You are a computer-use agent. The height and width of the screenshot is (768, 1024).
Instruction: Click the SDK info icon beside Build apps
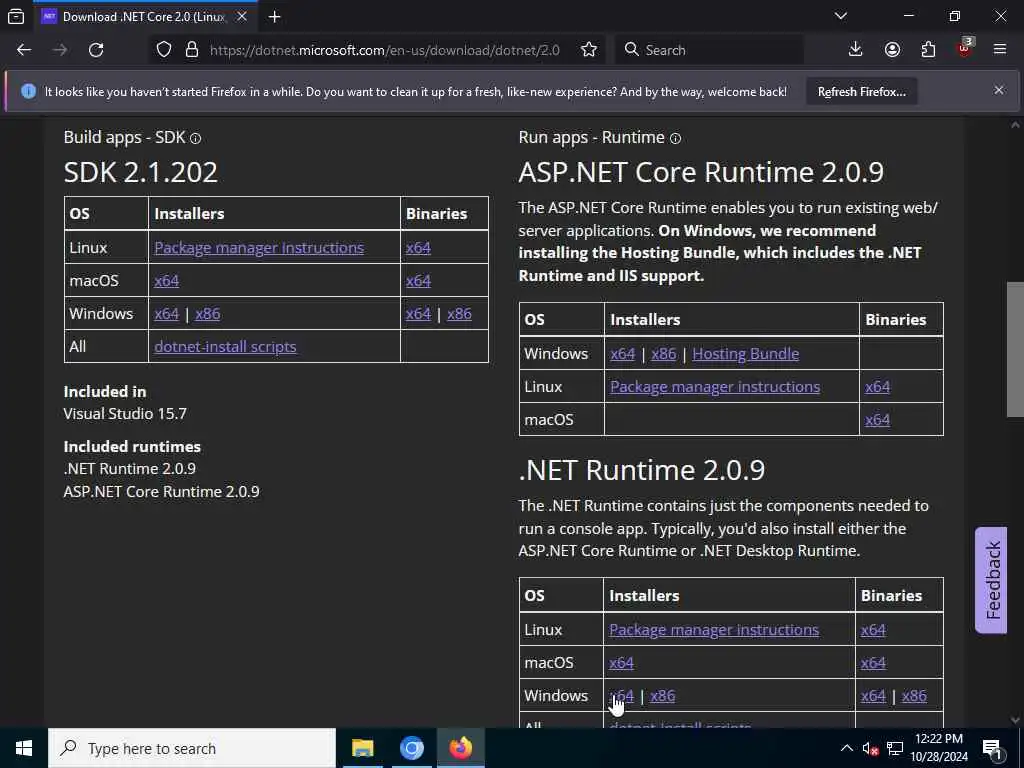coord(195,138)
